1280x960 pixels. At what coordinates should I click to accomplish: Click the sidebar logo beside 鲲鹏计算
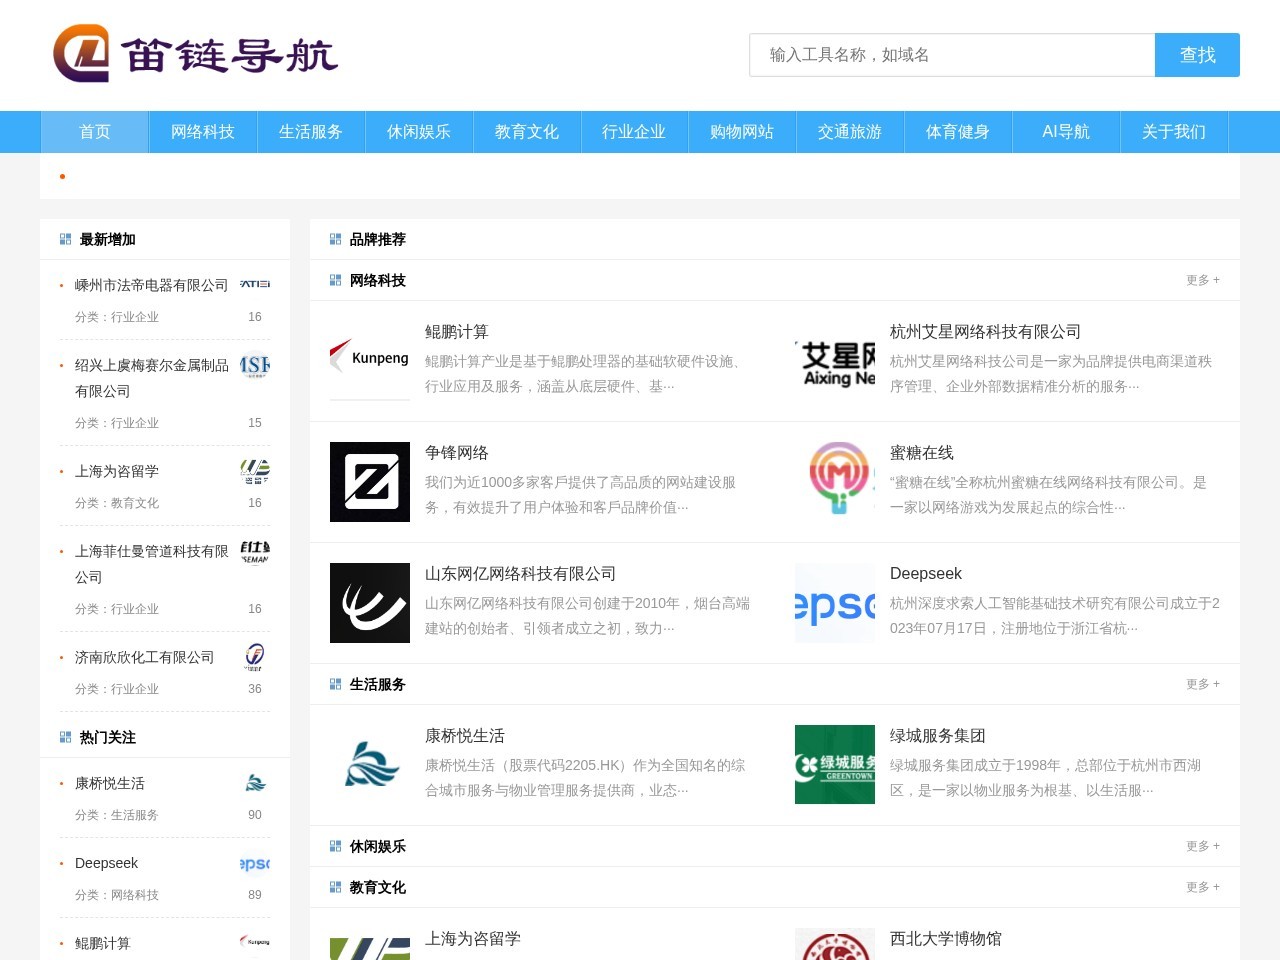[255, 943]
